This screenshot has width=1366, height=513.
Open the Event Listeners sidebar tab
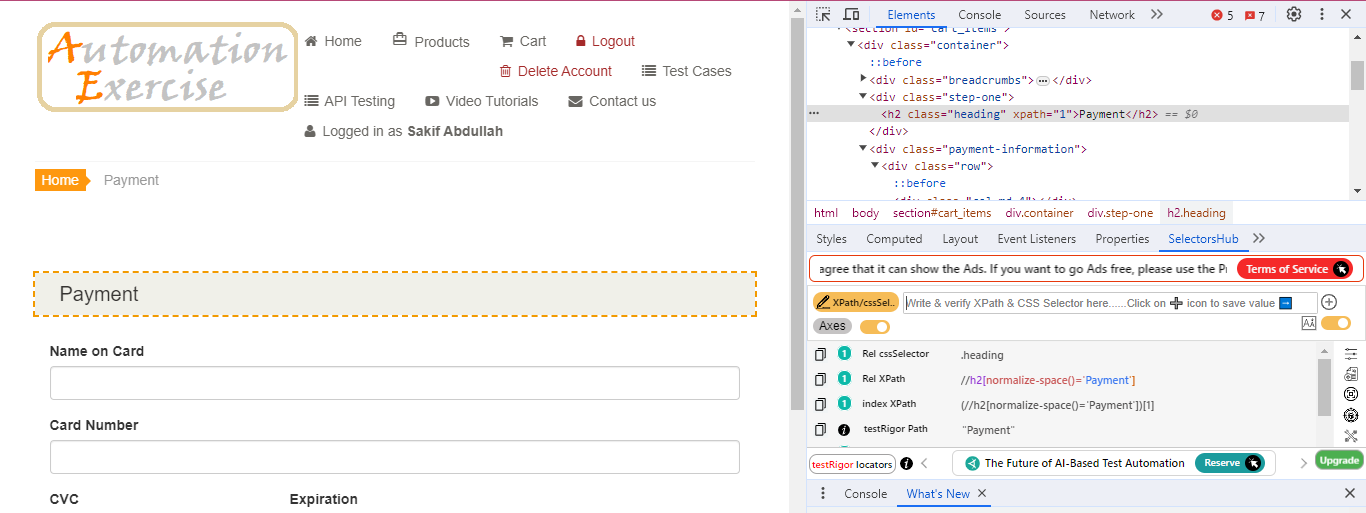(1036, 239)
